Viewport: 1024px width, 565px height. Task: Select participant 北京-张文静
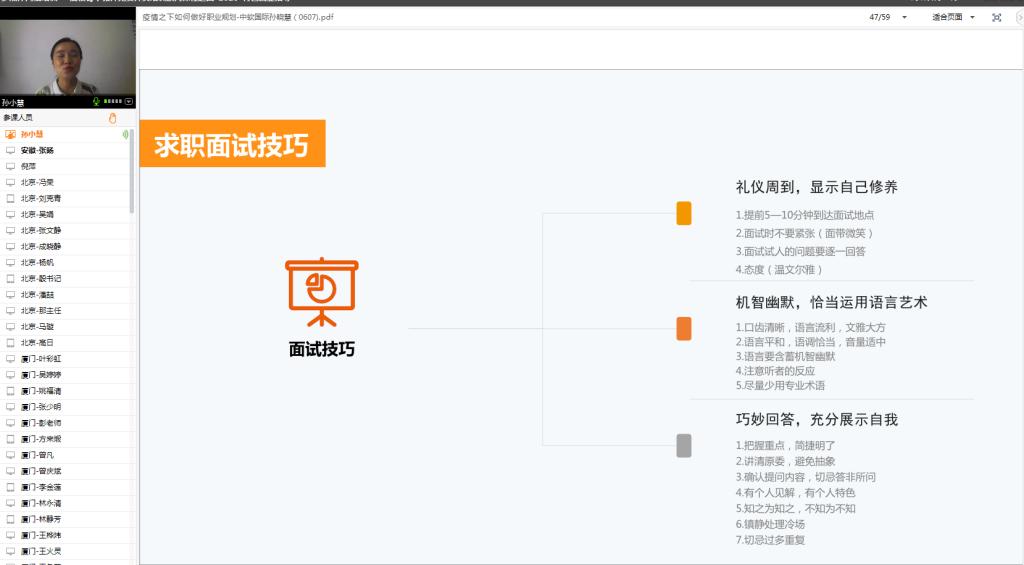[41, 230]
